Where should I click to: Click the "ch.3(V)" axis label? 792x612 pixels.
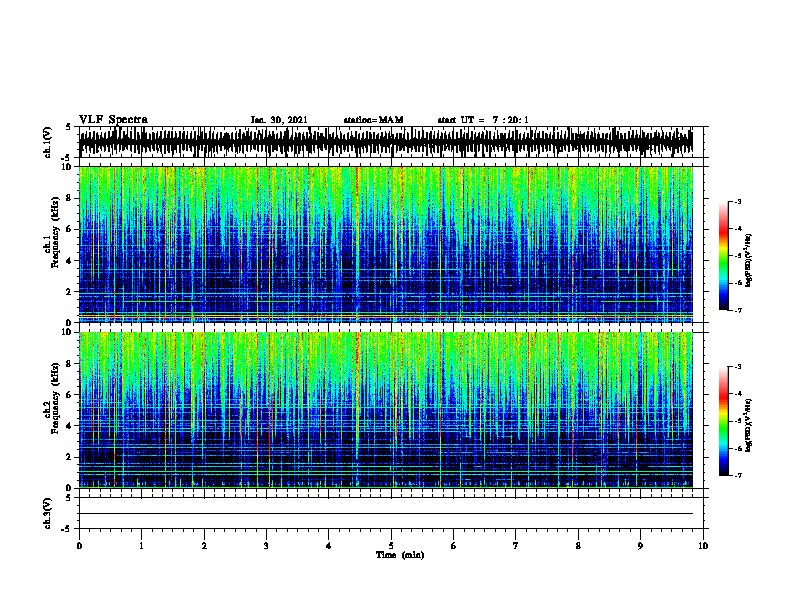(48, 513)
